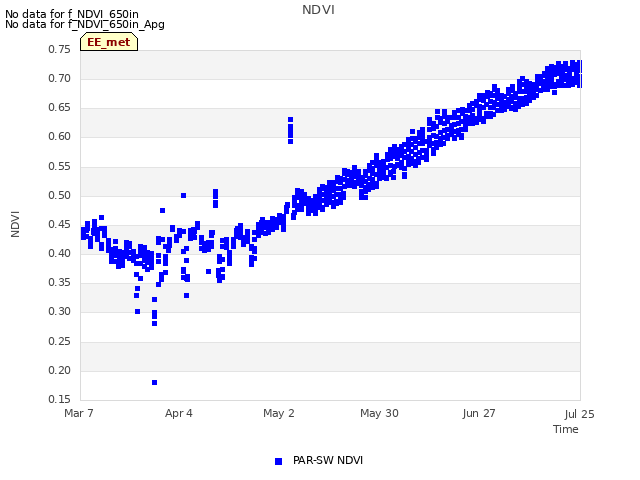
Task: Click the 'Jun 27' x-axis label
Action: tap(479, 413)
